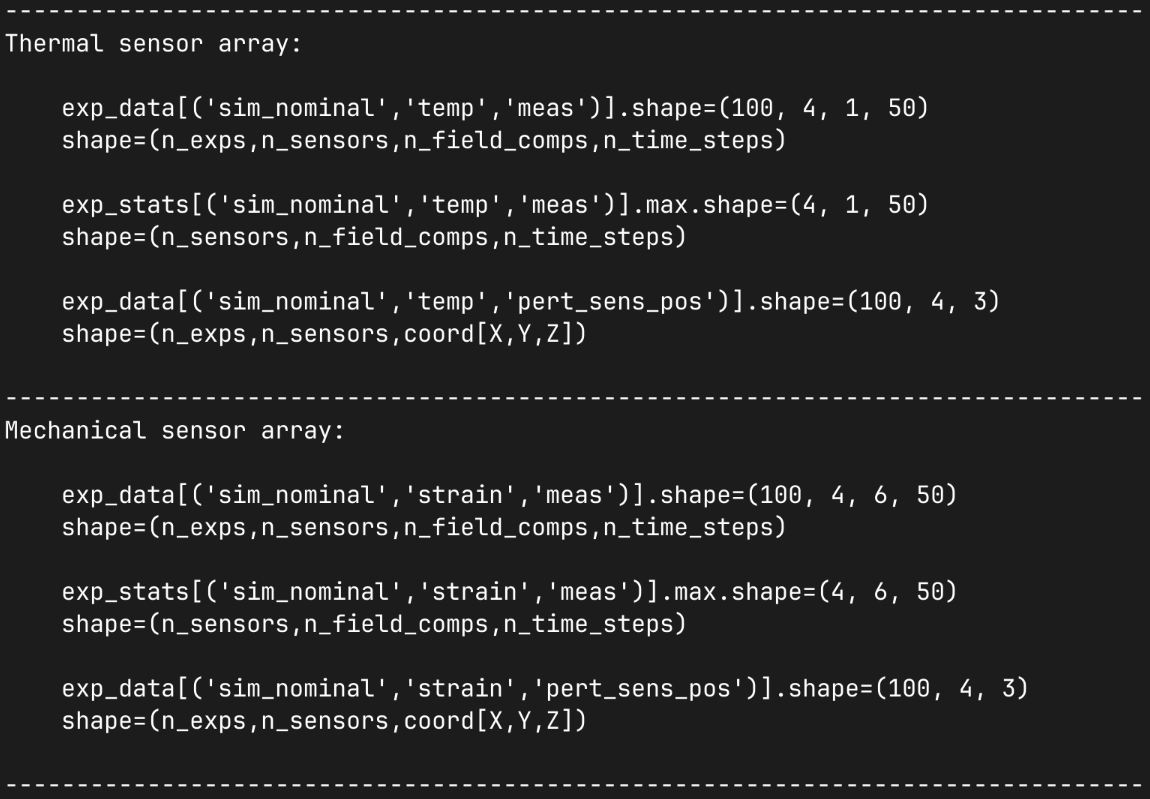Screen dimensions: 1150x799
Task: Click the first n_exps shape description under Thermal
Action: coord(424,140)
